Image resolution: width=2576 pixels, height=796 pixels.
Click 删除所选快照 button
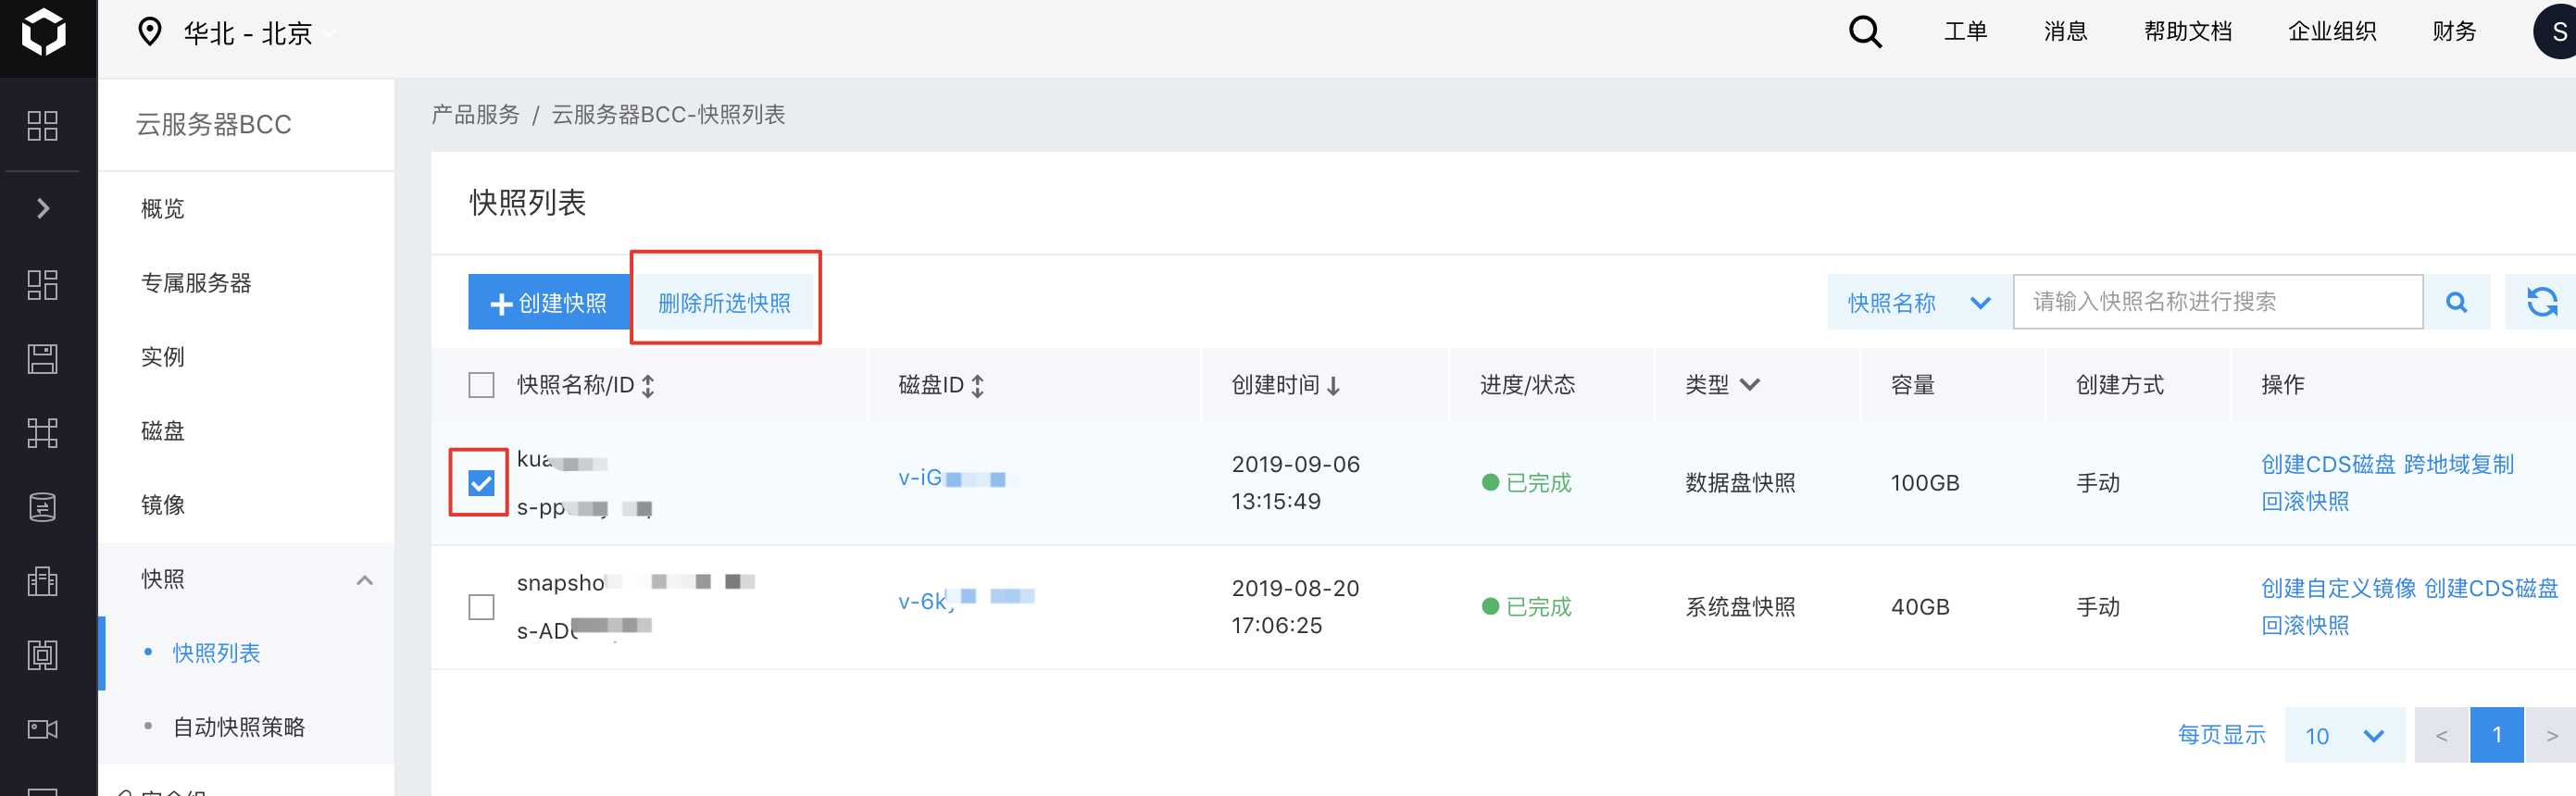point(724,302)
